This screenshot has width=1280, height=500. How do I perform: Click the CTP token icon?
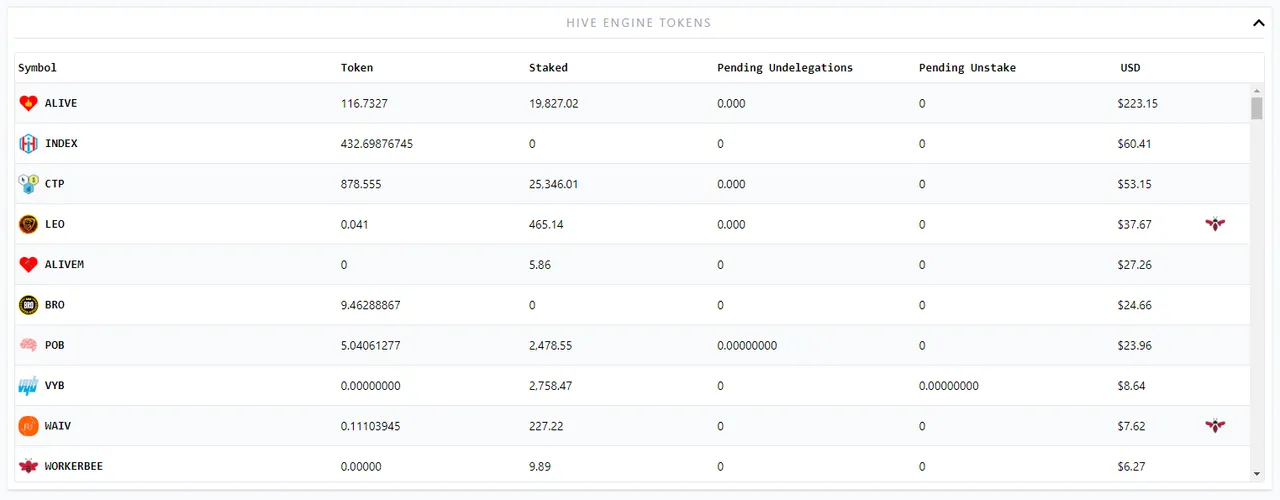28,184
